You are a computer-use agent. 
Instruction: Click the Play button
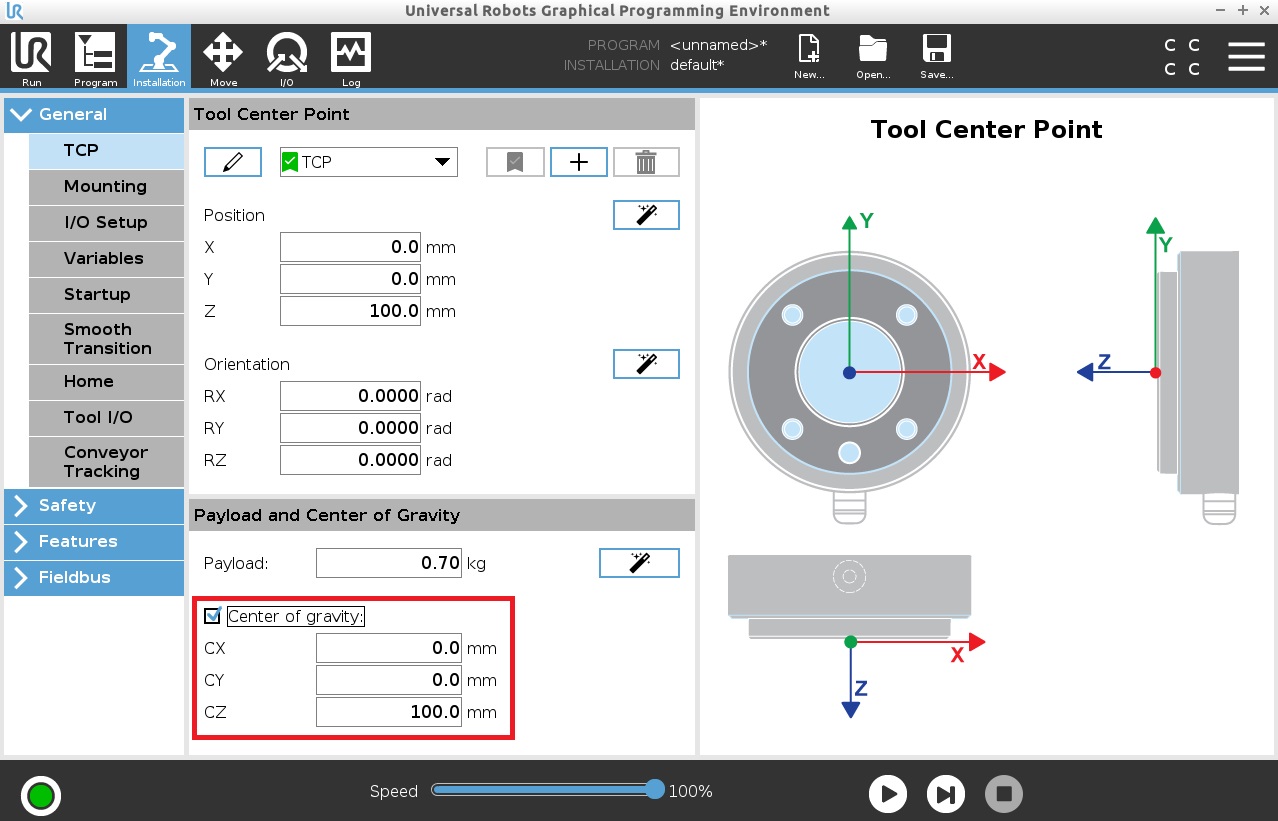[x=888, y=794]
